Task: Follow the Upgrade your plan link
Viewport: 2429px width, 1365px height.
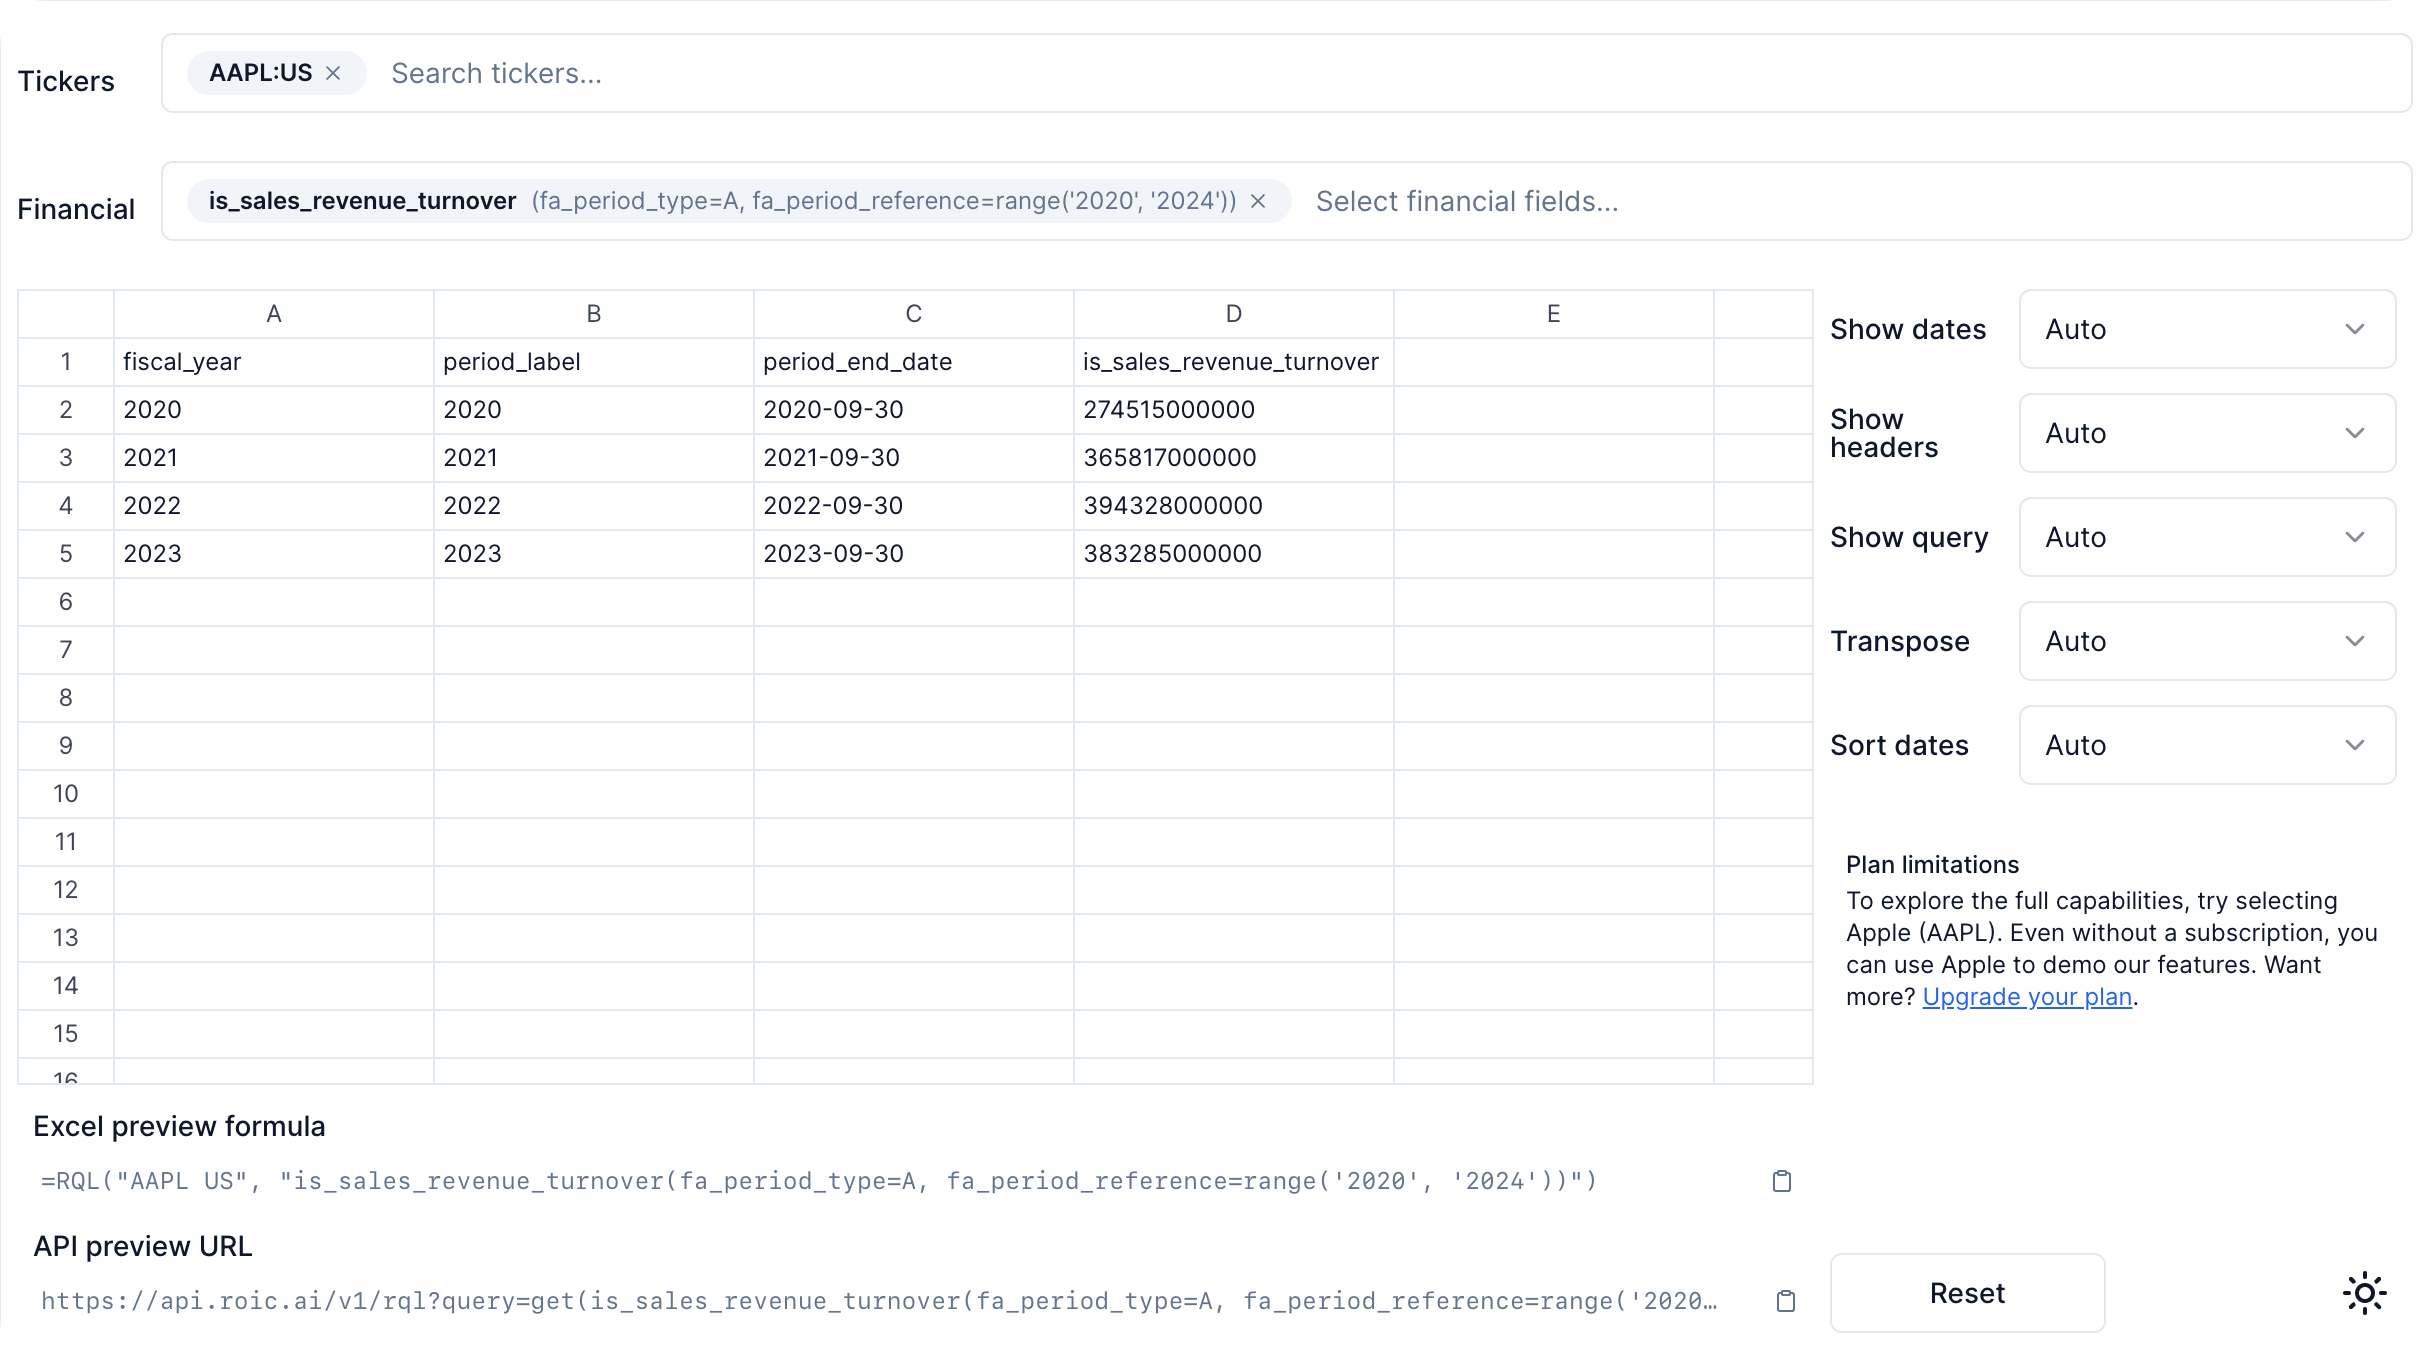Action: tap(2026, 997)
